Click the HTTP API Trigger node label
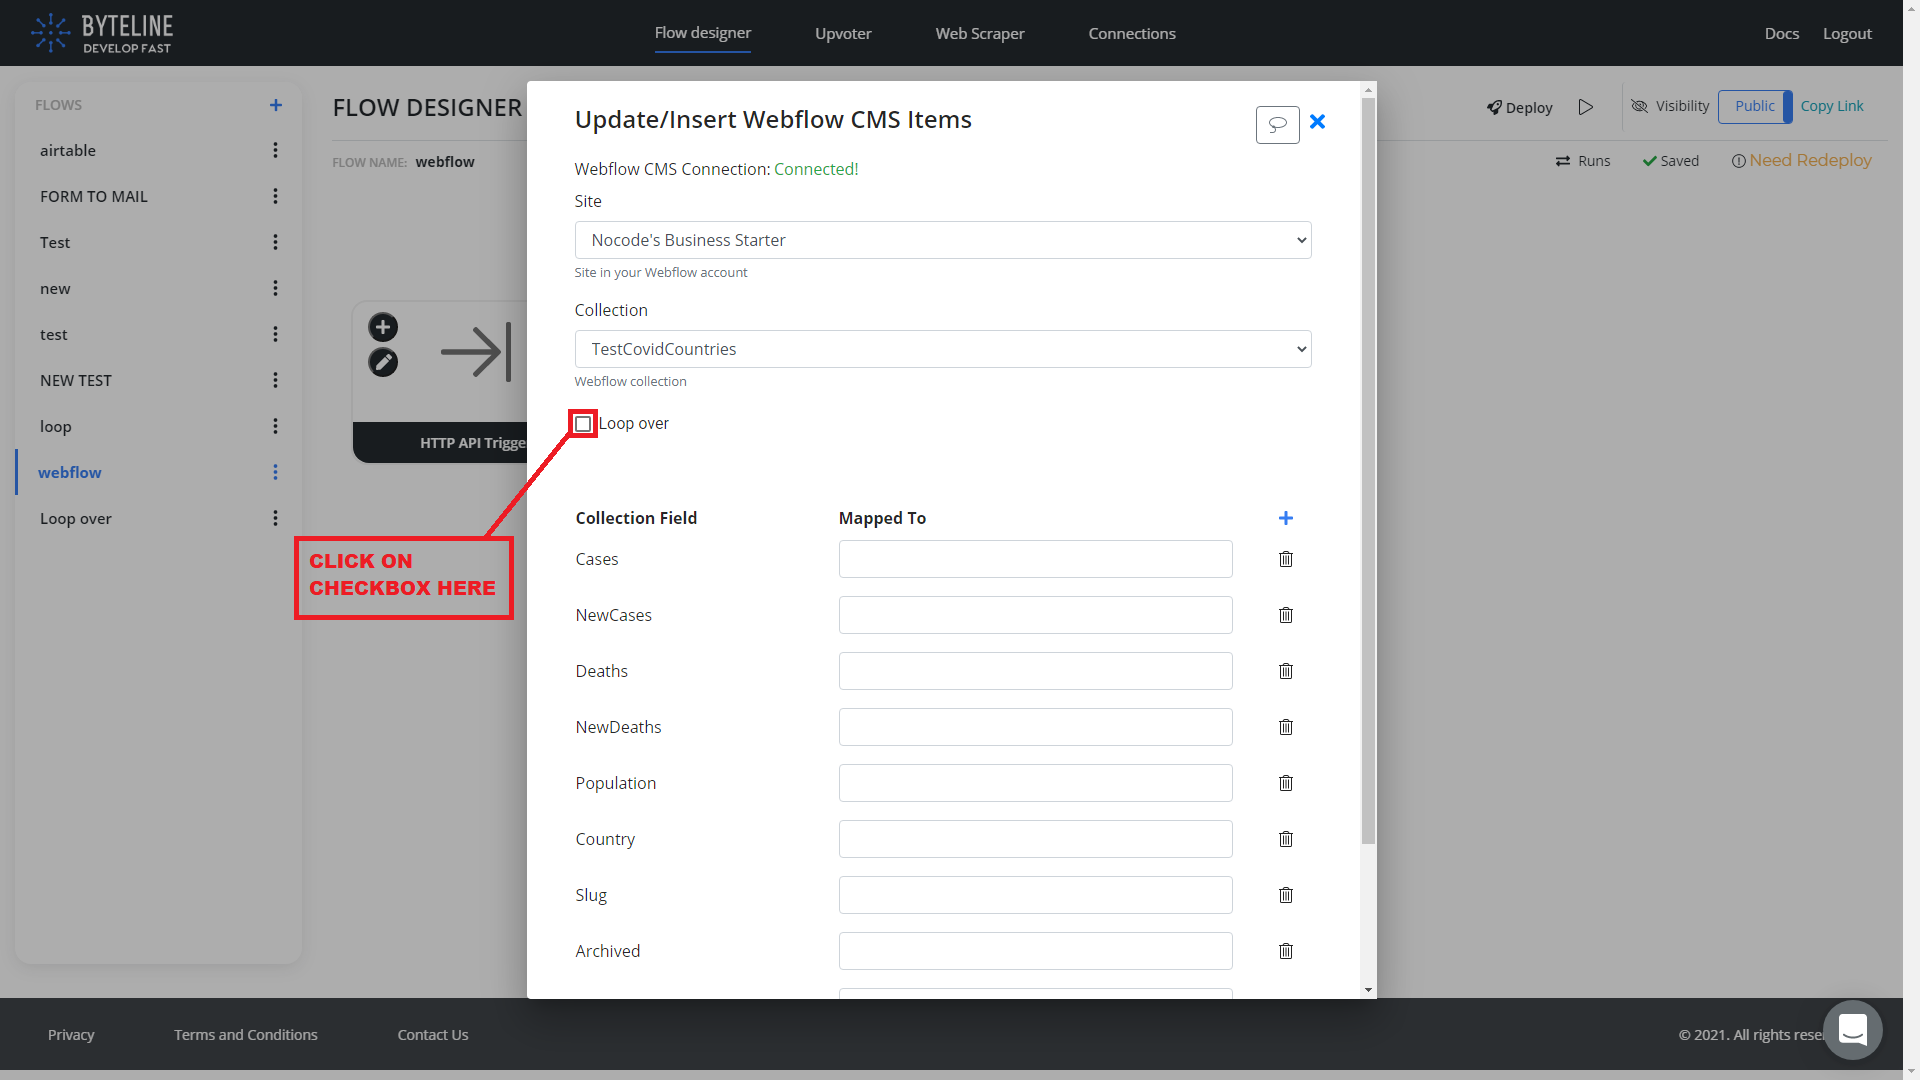 [x=472, y=443]
